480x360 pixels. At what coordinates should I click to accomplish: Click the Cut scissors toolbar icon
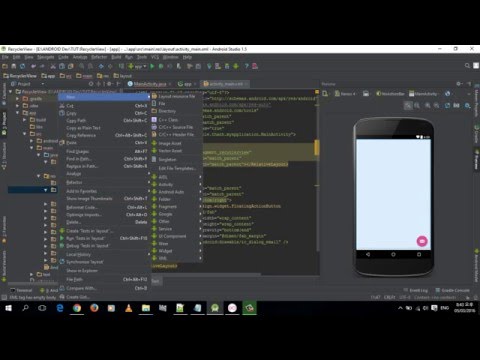click(53, 66)
